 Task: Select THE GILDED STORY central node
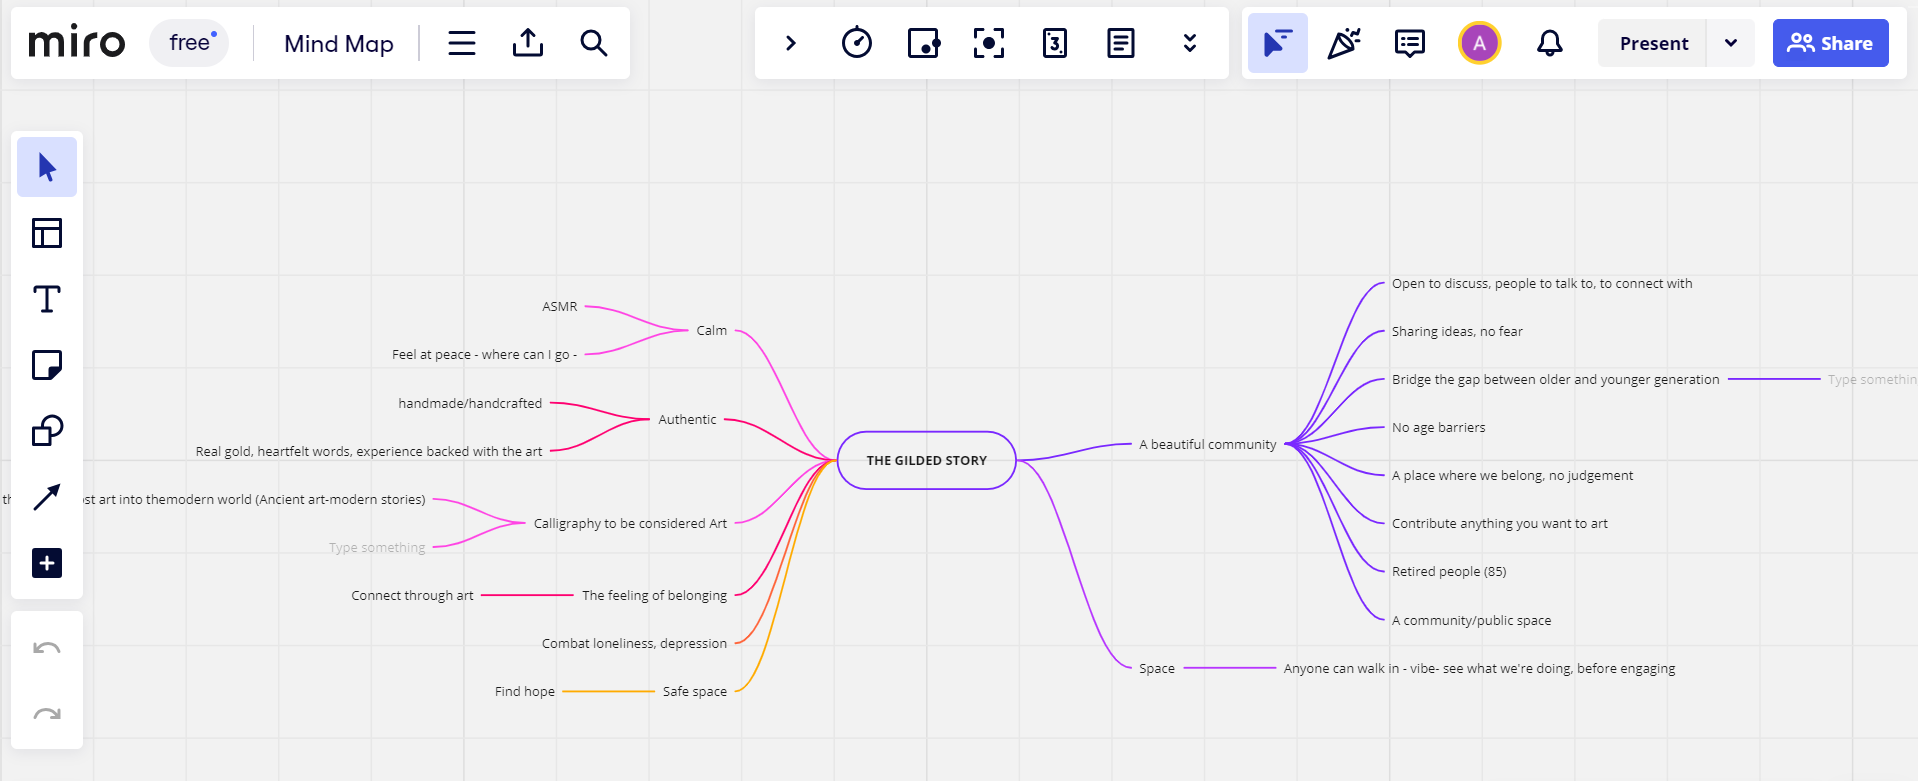click(x=926, y=460)
